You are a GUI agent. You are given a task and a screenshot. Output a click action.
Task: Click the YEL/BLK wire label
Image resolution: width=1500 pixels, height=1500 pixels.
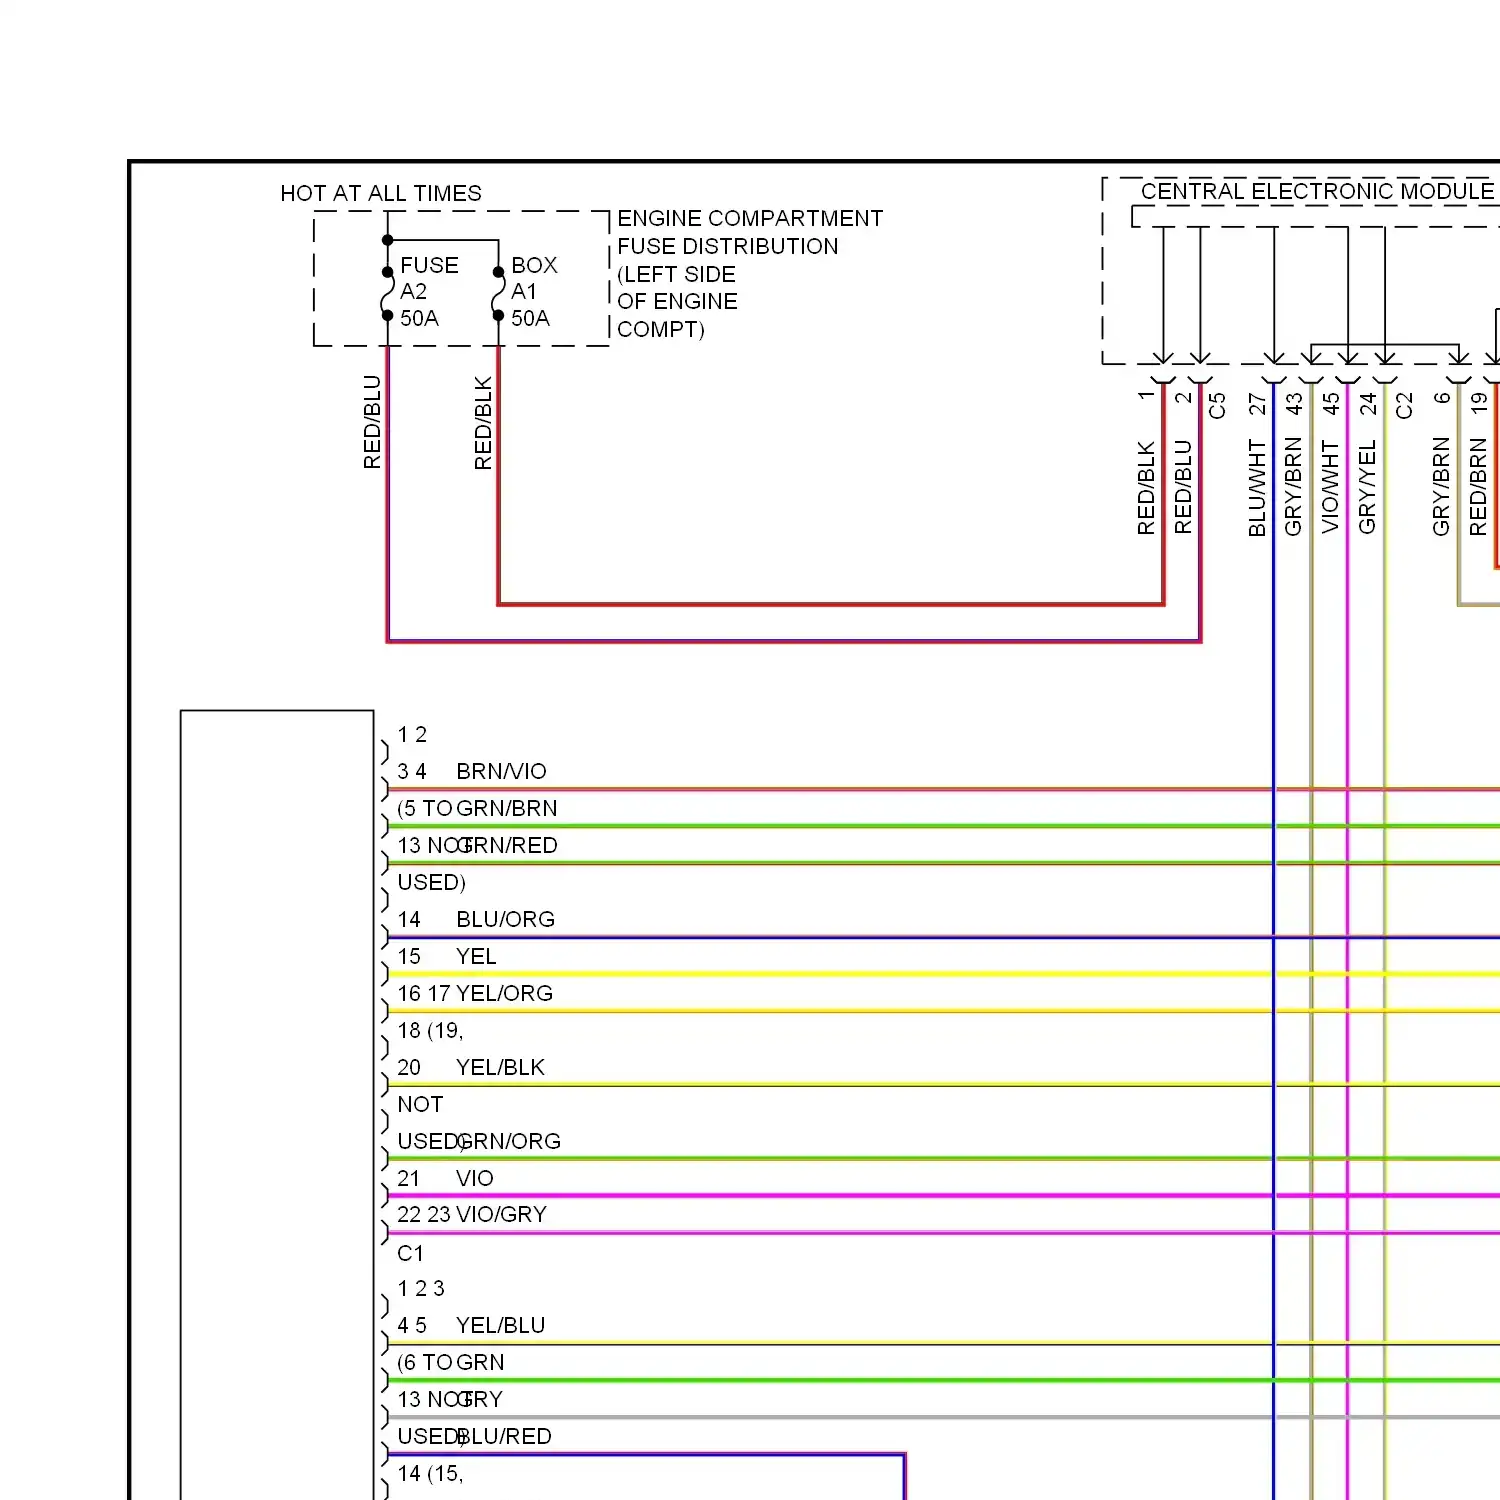(x=501, y=1067)
